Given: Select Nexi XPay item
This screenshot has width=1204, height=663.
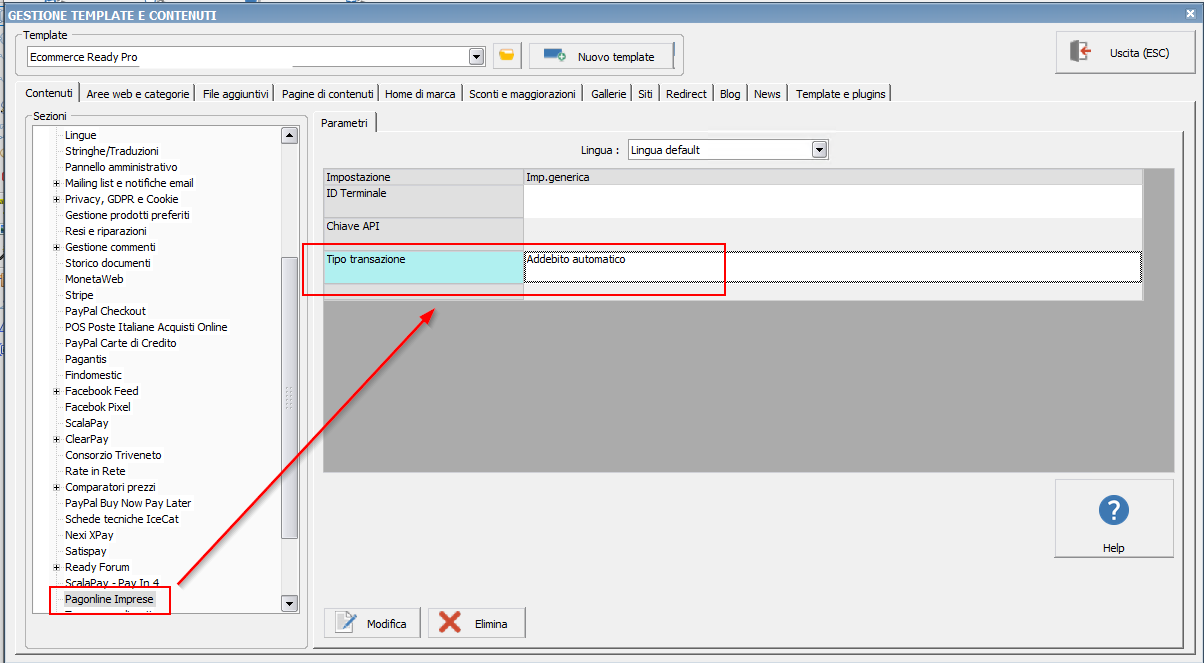Looking at the screenshot, I should tap(89, 535).
